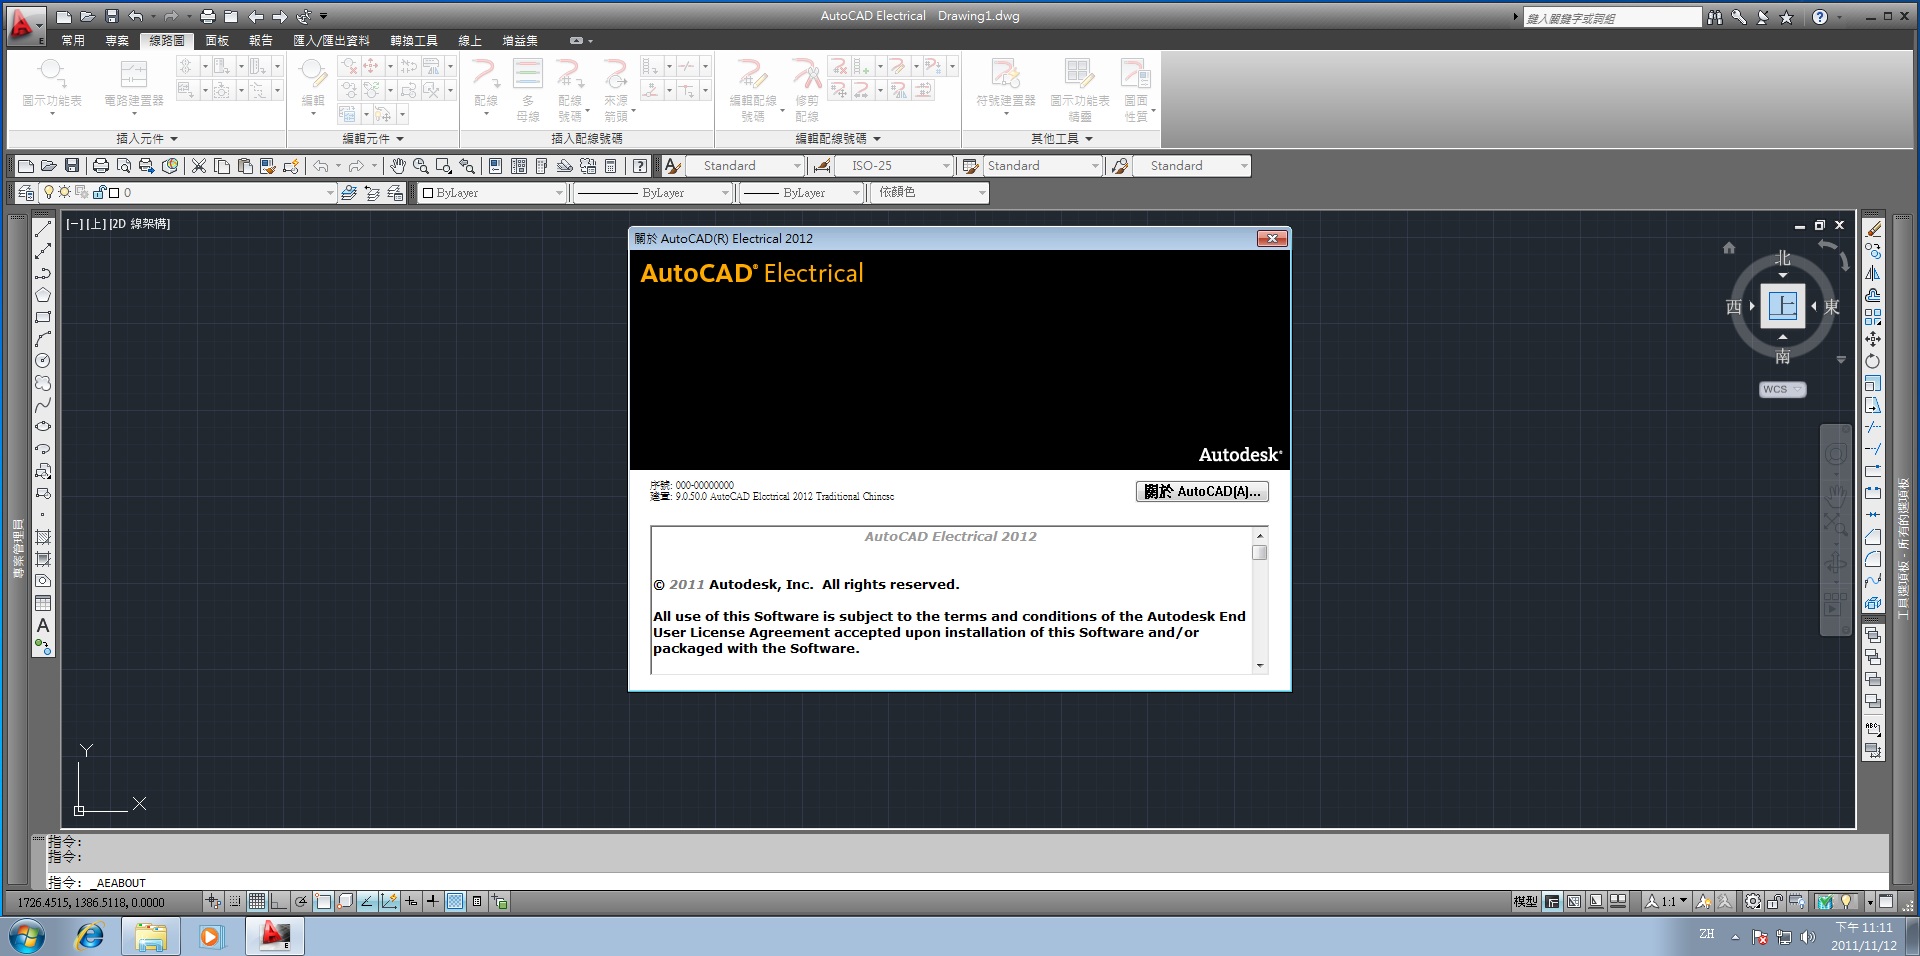Select the Polygon draw tool
Viewport: 1920px width, 956px height.
(x=43, y=295)
